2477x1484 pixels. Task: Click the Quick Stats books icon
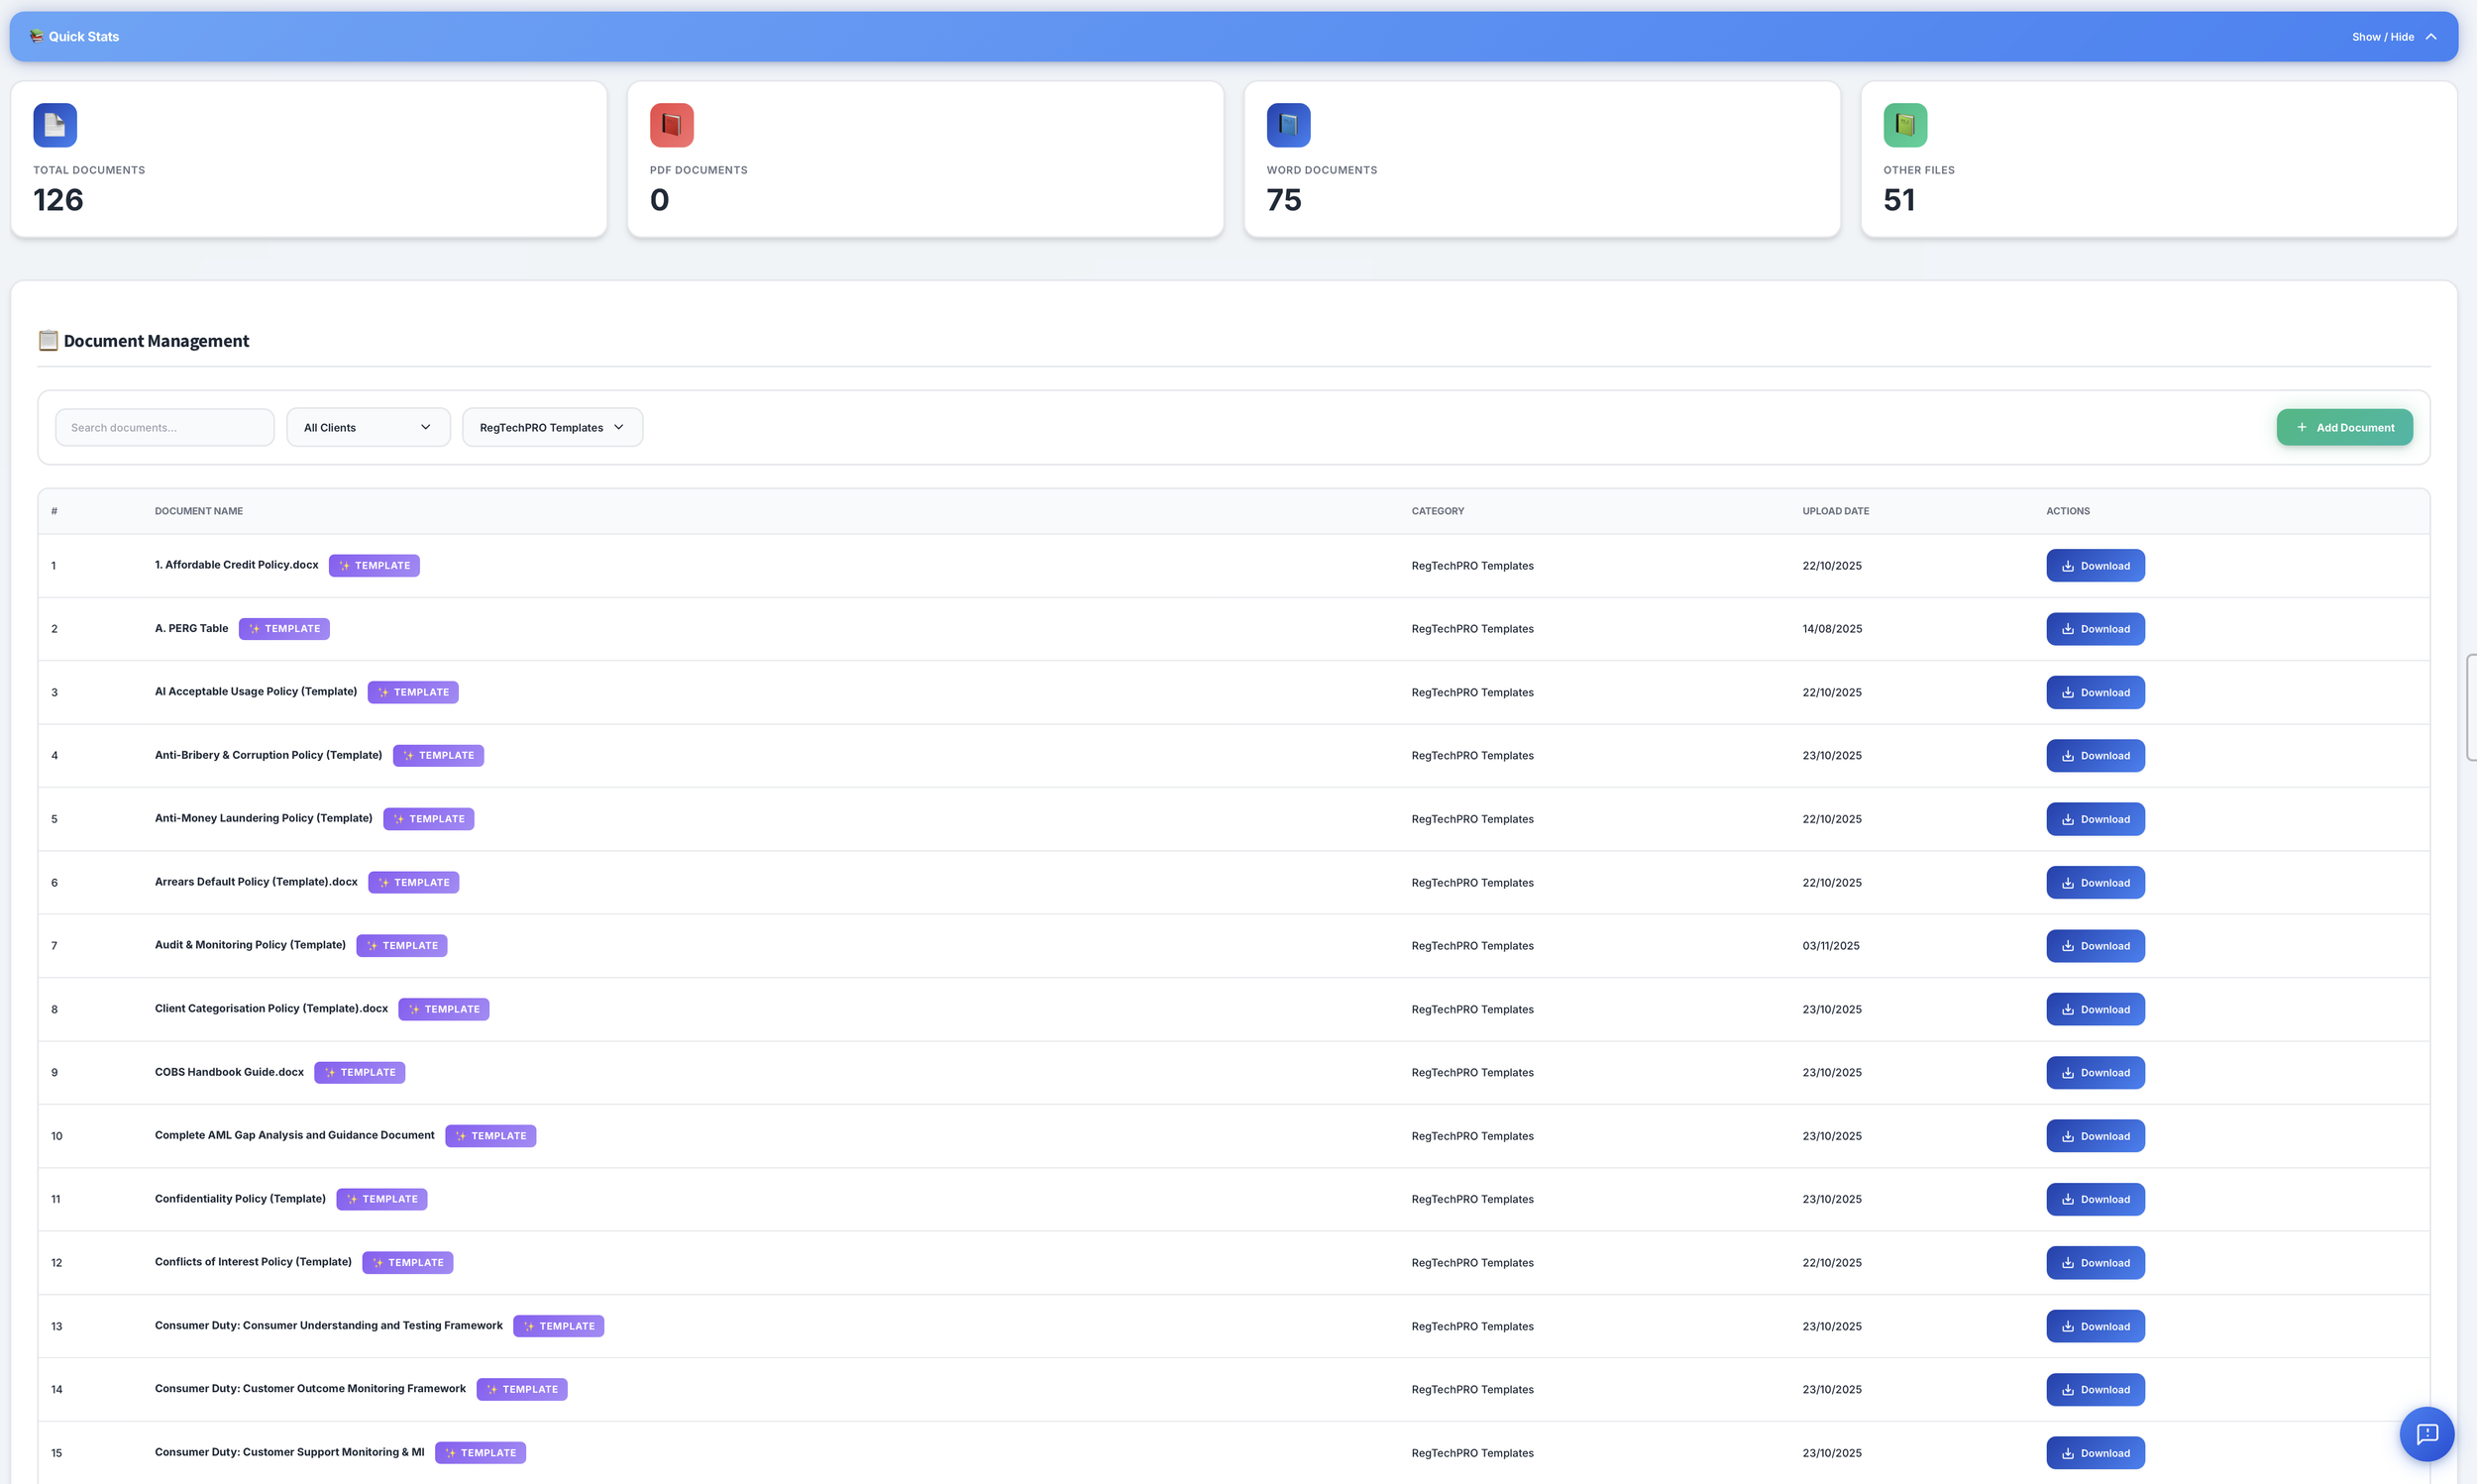[x=37, y=37]
